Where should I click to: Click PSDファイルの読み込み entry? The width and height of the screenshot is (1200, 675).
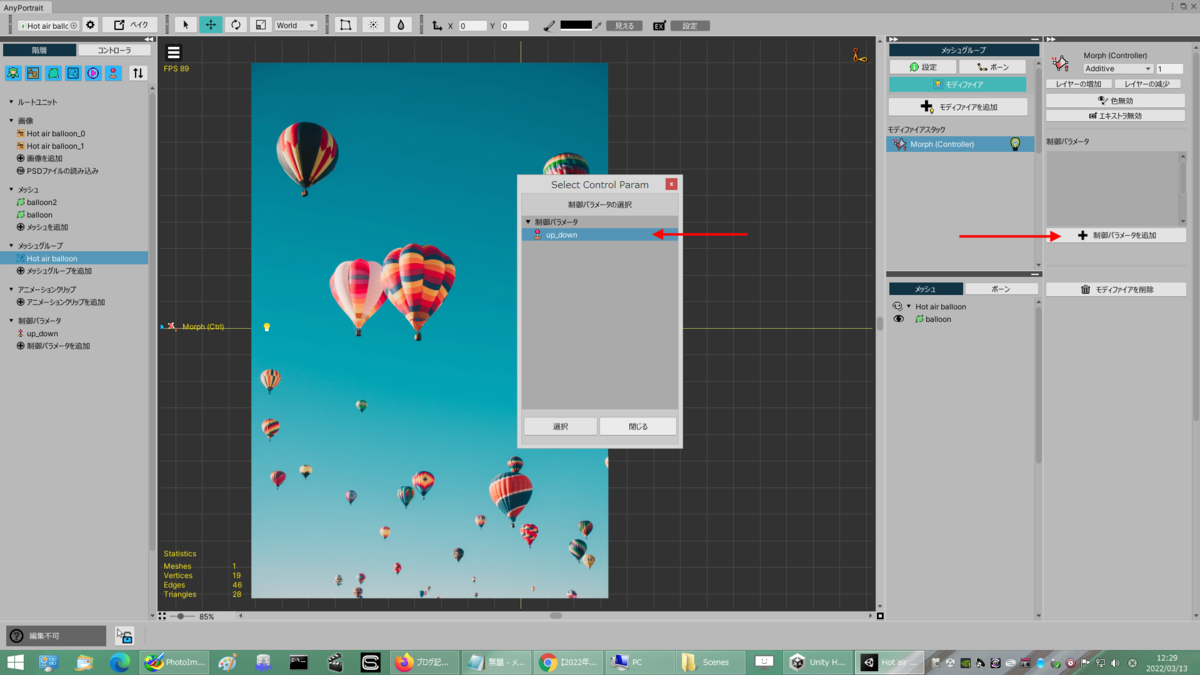tap(58, 171)
